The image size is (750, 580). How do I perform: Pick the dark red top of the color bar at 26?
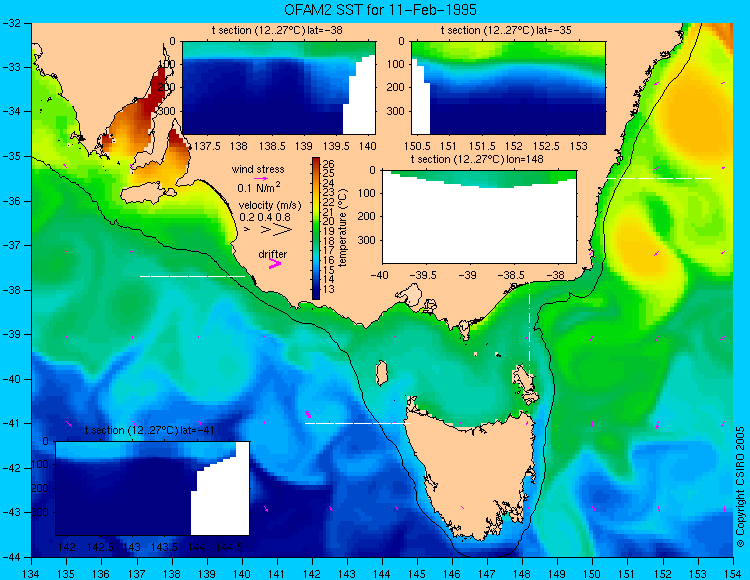316,162
